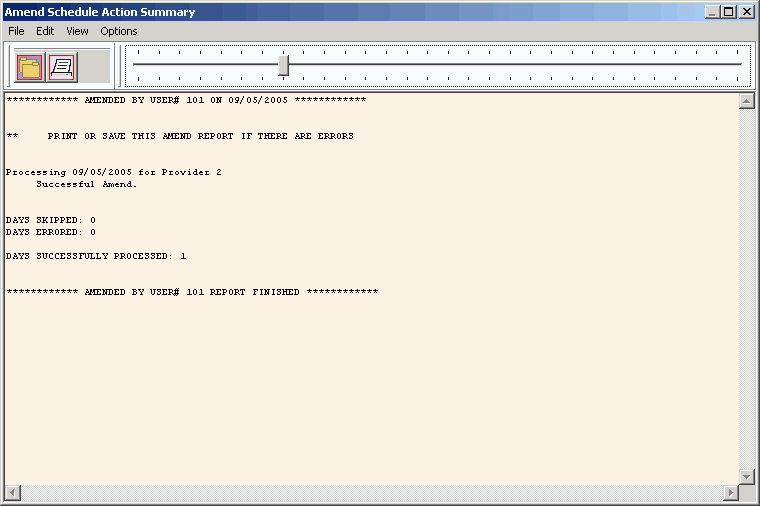This screenshot has height=506, width=760.
Task: Minimize the Amend Schedule Action Summary window
Action: click(x=712, y=12)
